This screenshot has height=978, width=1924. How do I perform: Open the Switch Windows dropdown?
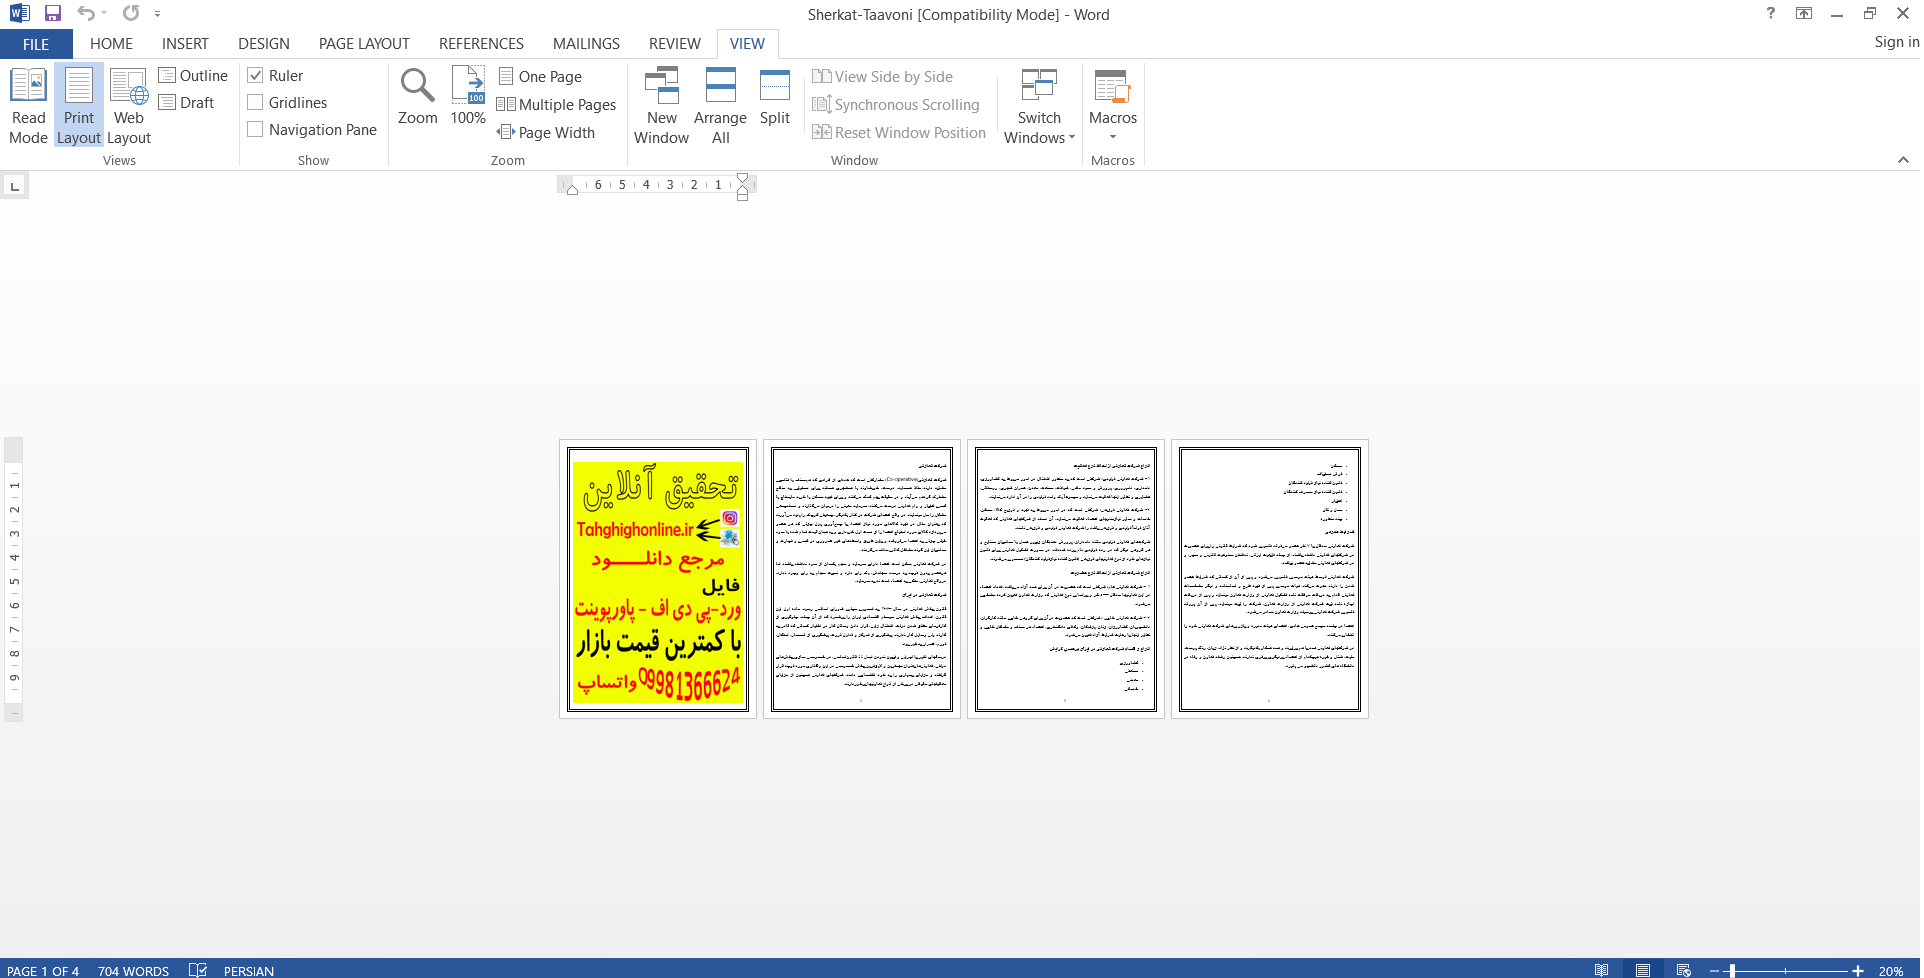[x=1039, y=106]
